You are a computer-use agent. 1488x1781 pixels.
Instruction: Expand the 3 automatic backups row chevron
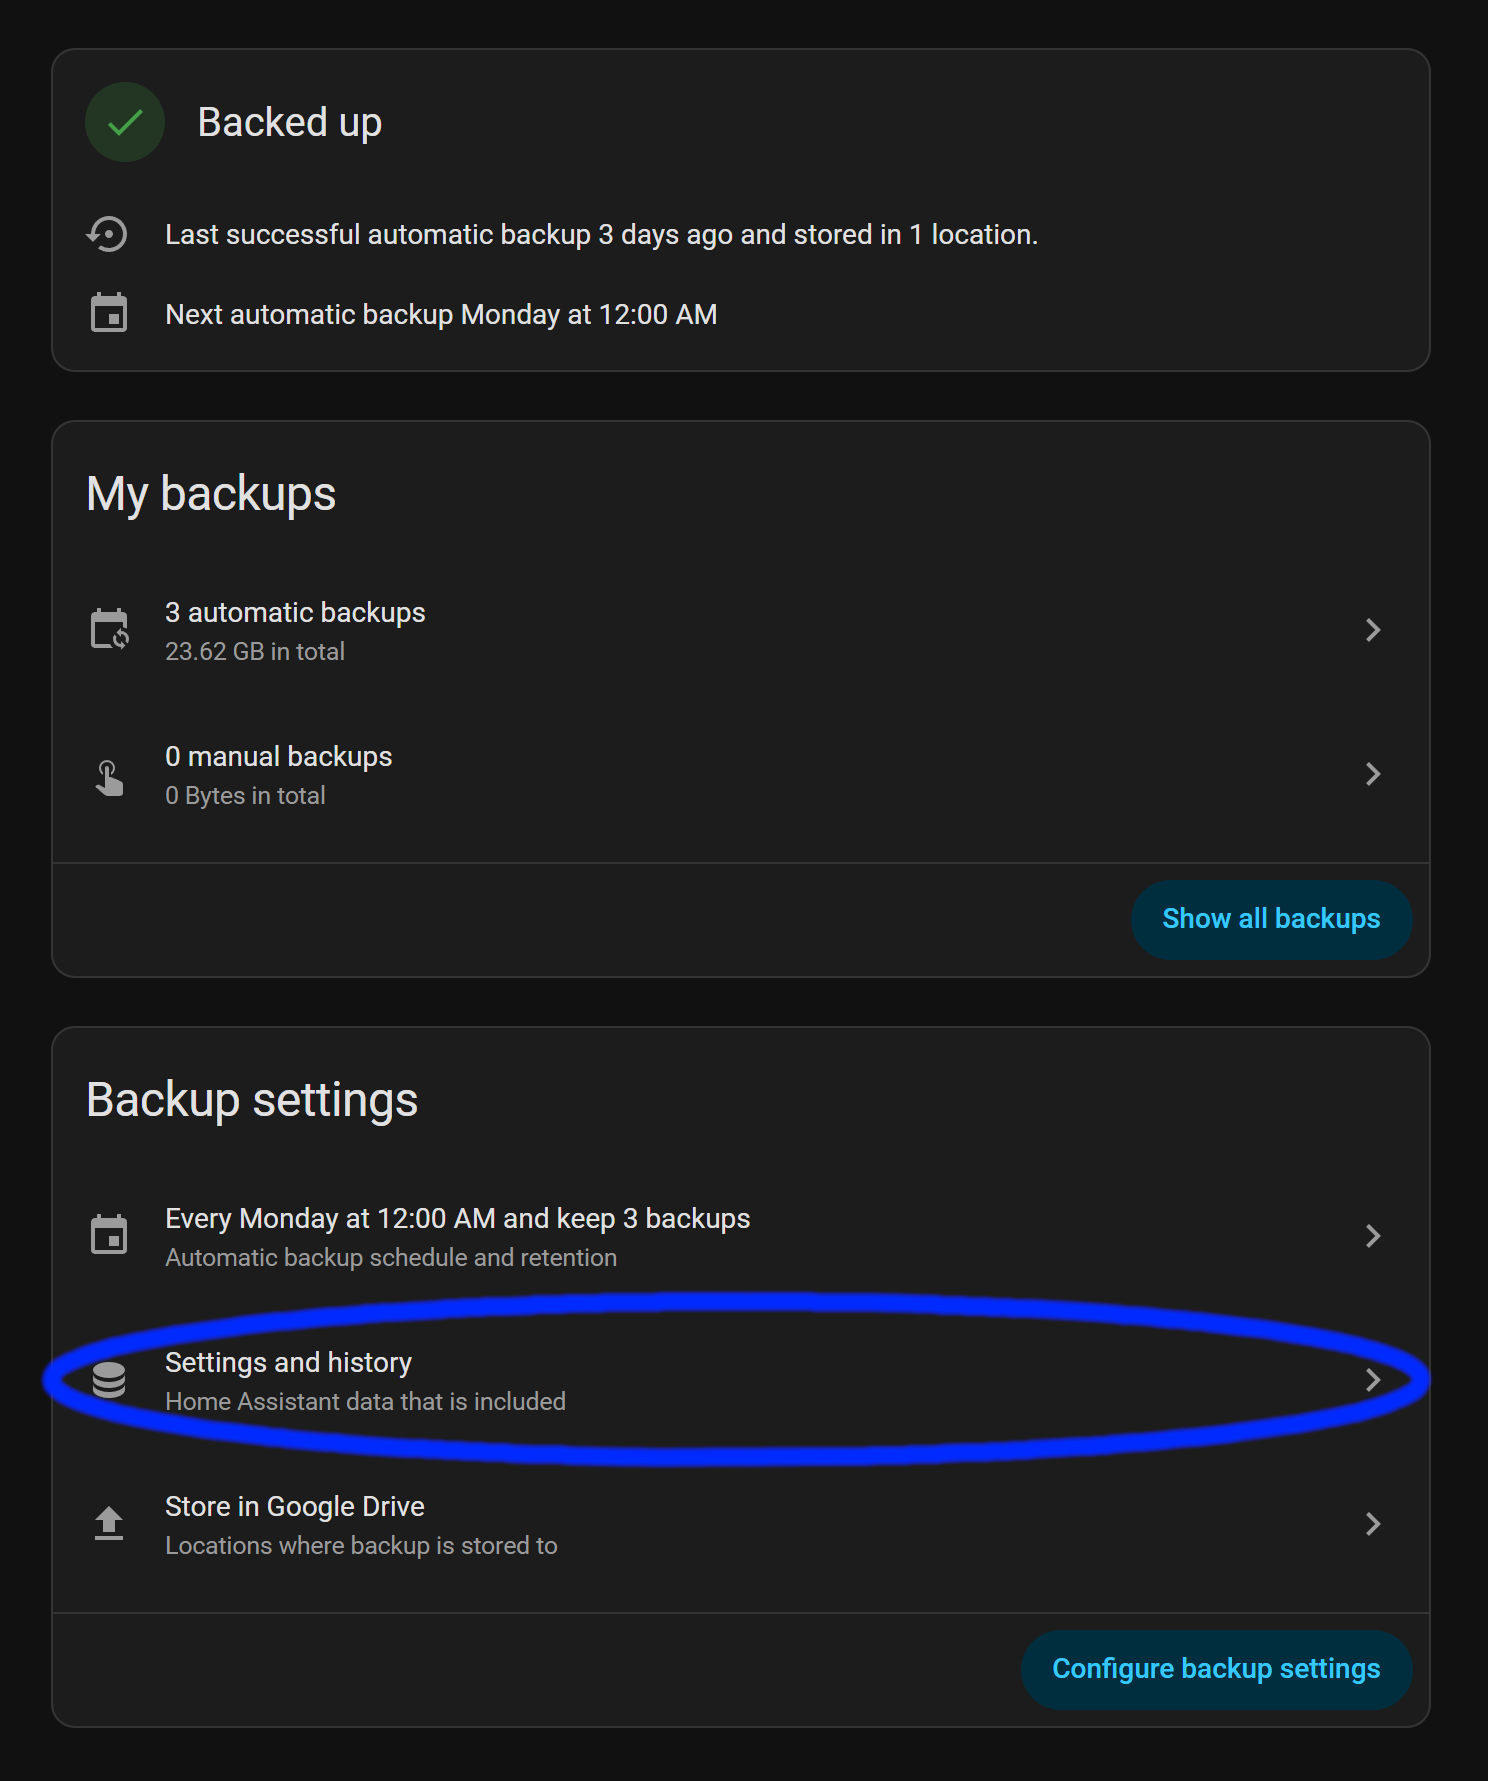(1372, 630)
